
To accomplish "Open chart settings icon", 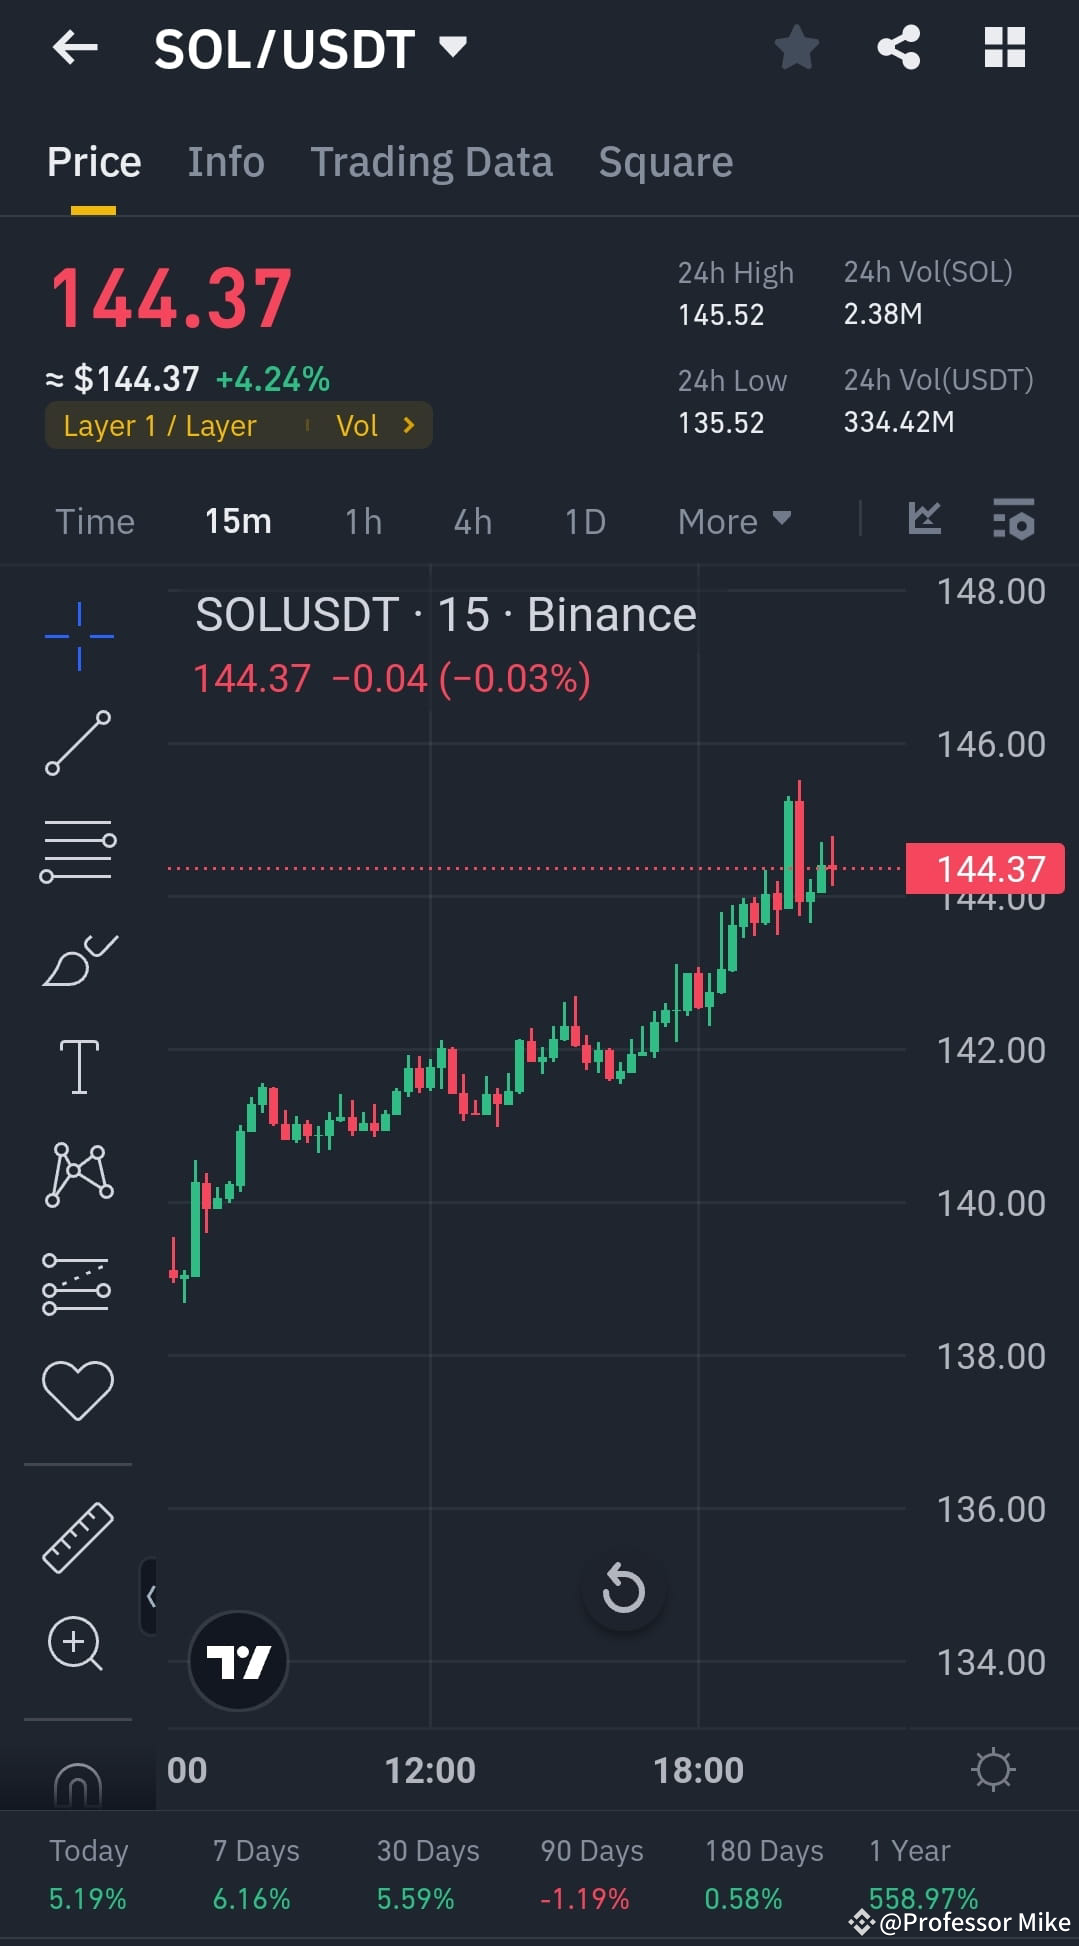I will coord(1013,518).
